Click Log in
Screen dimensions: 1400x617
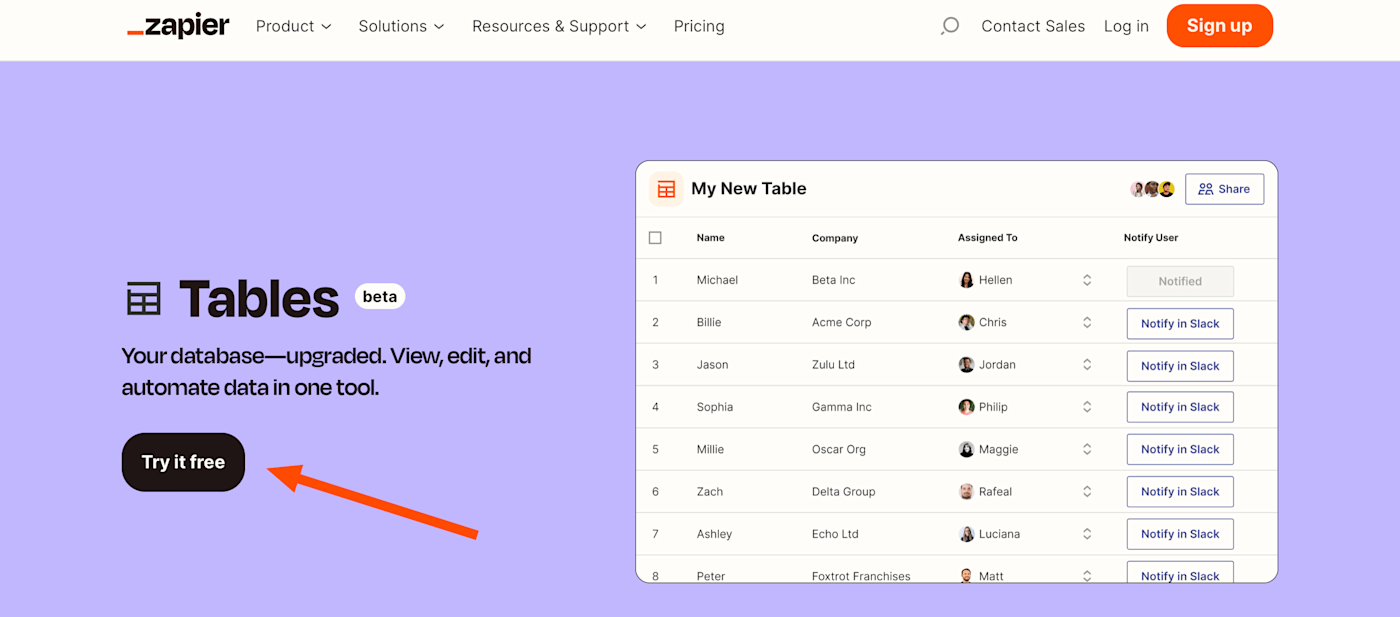coord(1126,26)
